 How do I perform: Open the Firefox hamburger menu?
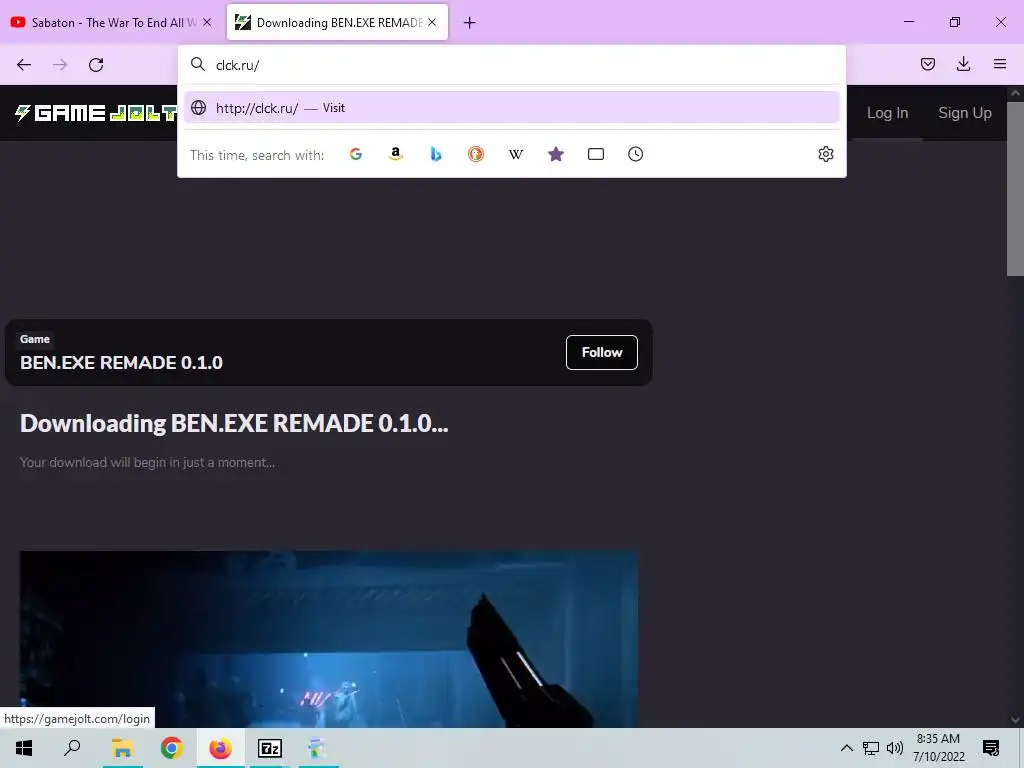pyautogui.click(x=1000, y=64)
